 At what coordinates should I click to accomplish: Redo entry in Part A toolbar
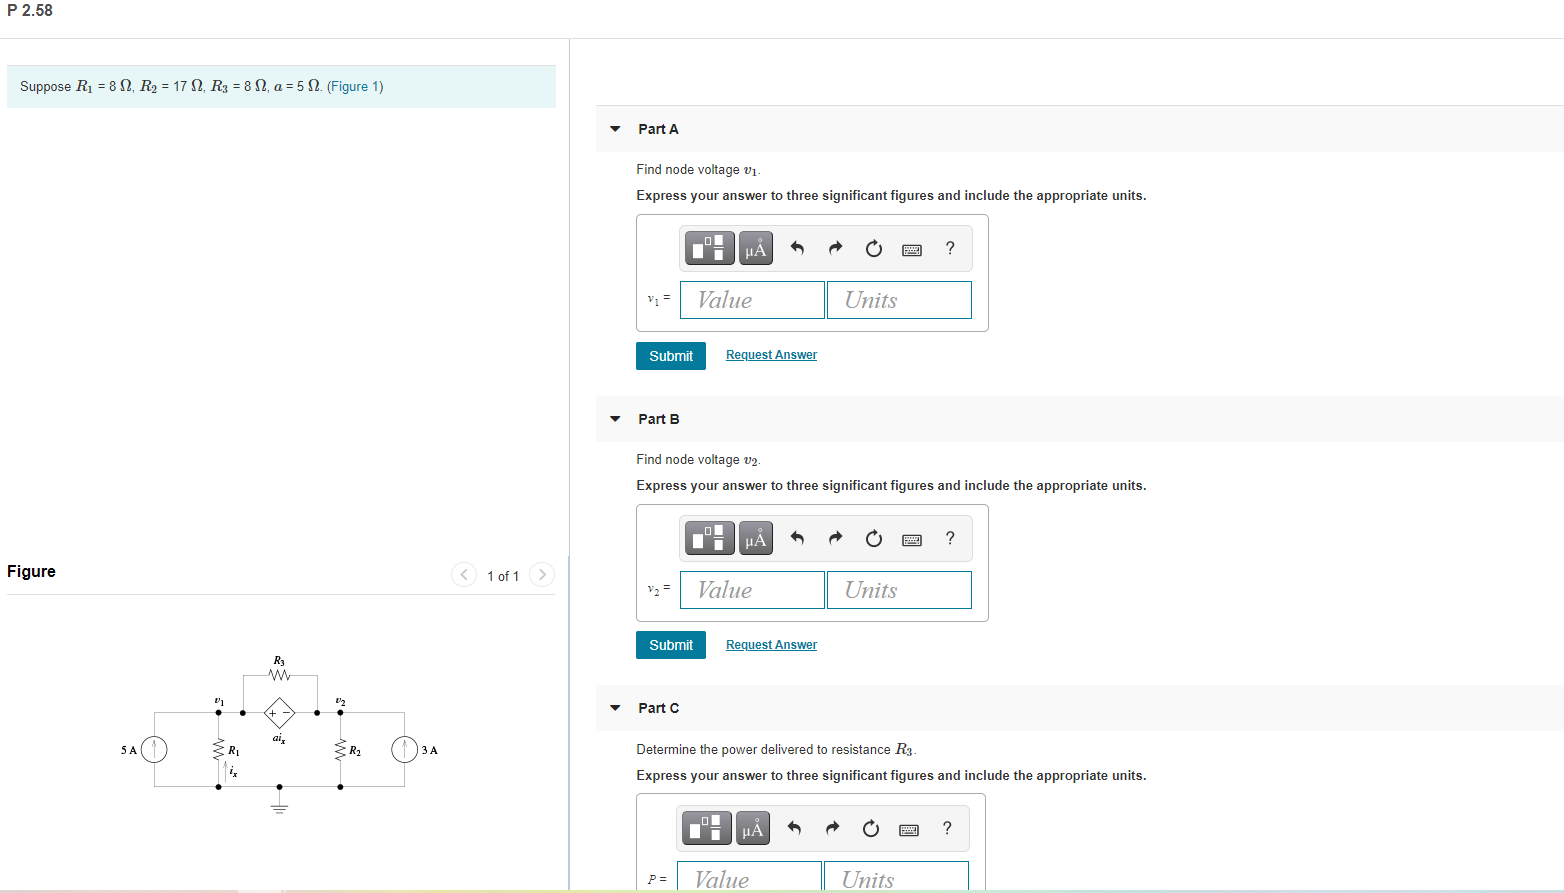tap(836, 248)
